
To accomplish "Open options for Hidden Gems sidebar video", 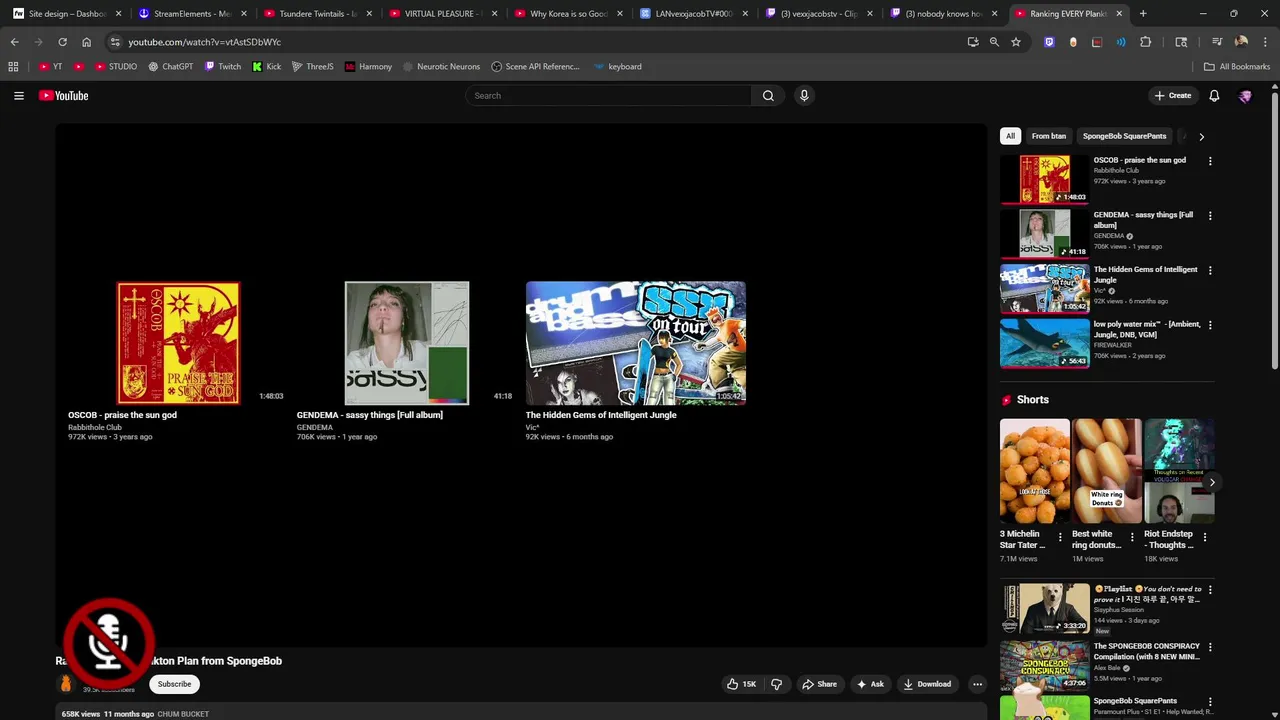I will point(1210,270).
